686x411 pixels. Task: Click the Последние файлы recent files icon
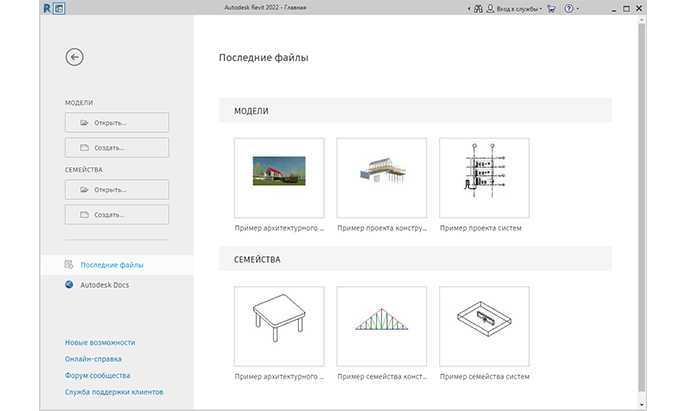[x=69, y=264]
